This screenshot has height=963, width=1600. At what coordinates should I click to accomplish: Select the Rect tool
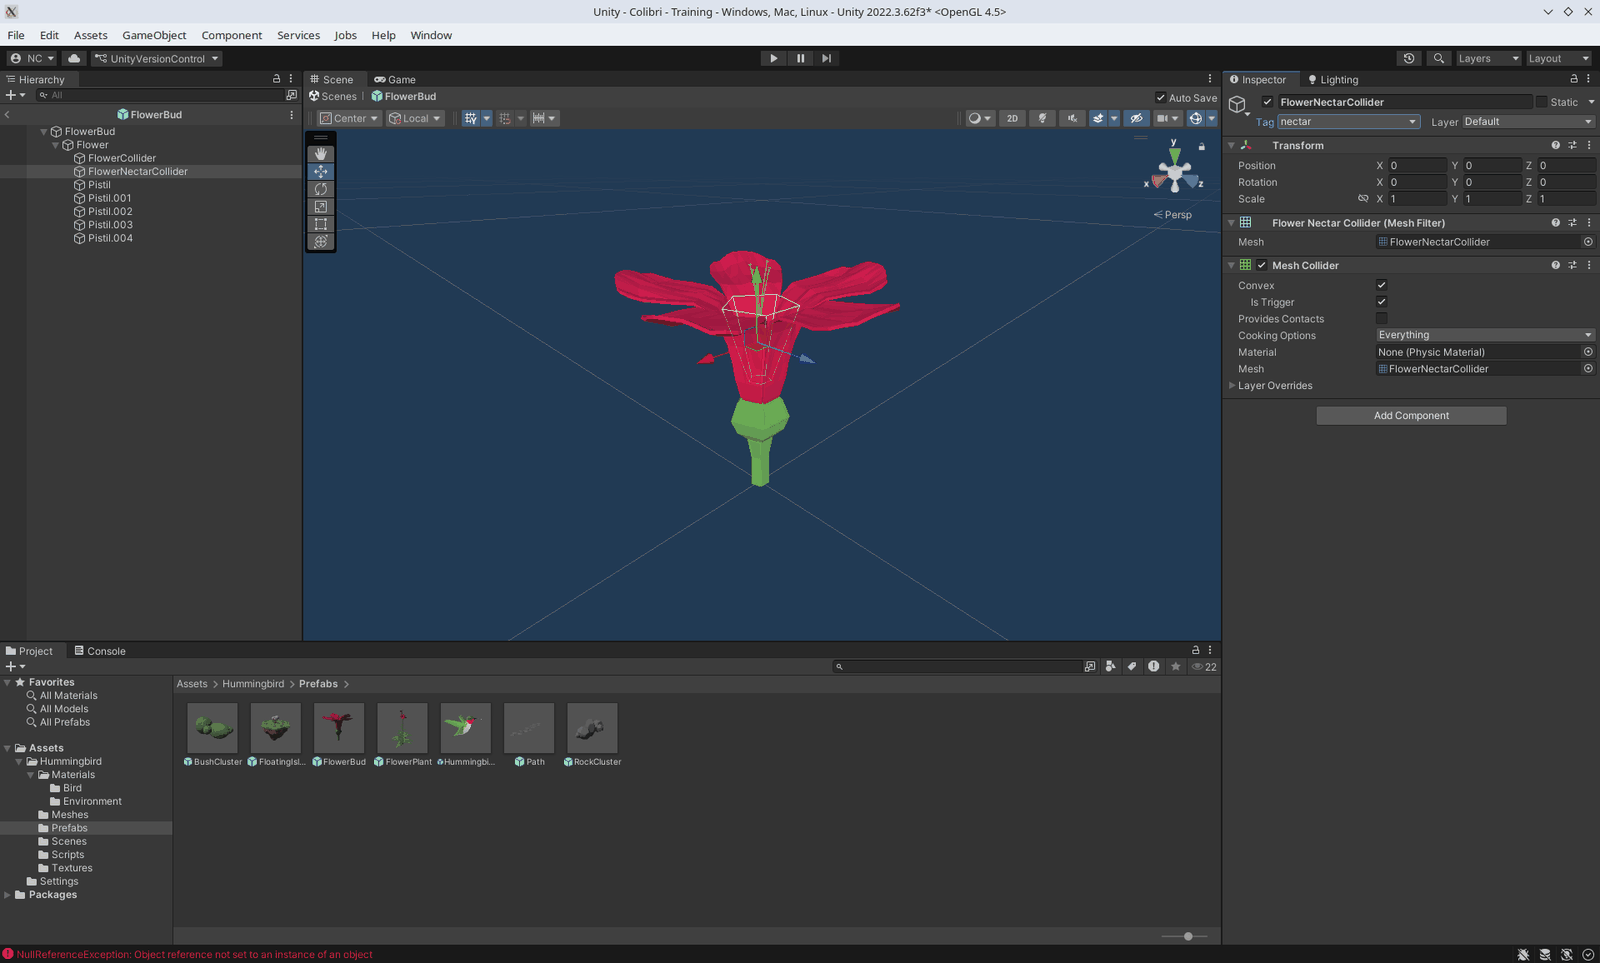click(320, 224)
